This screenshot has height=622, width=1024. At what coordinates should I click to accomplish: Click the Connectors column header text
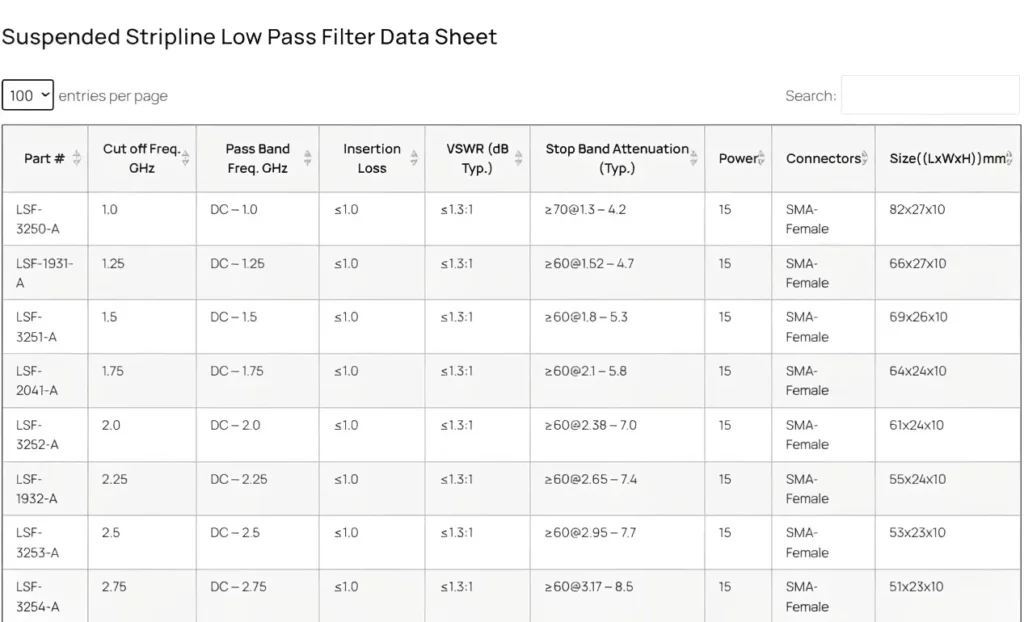[x=822, y=158]
